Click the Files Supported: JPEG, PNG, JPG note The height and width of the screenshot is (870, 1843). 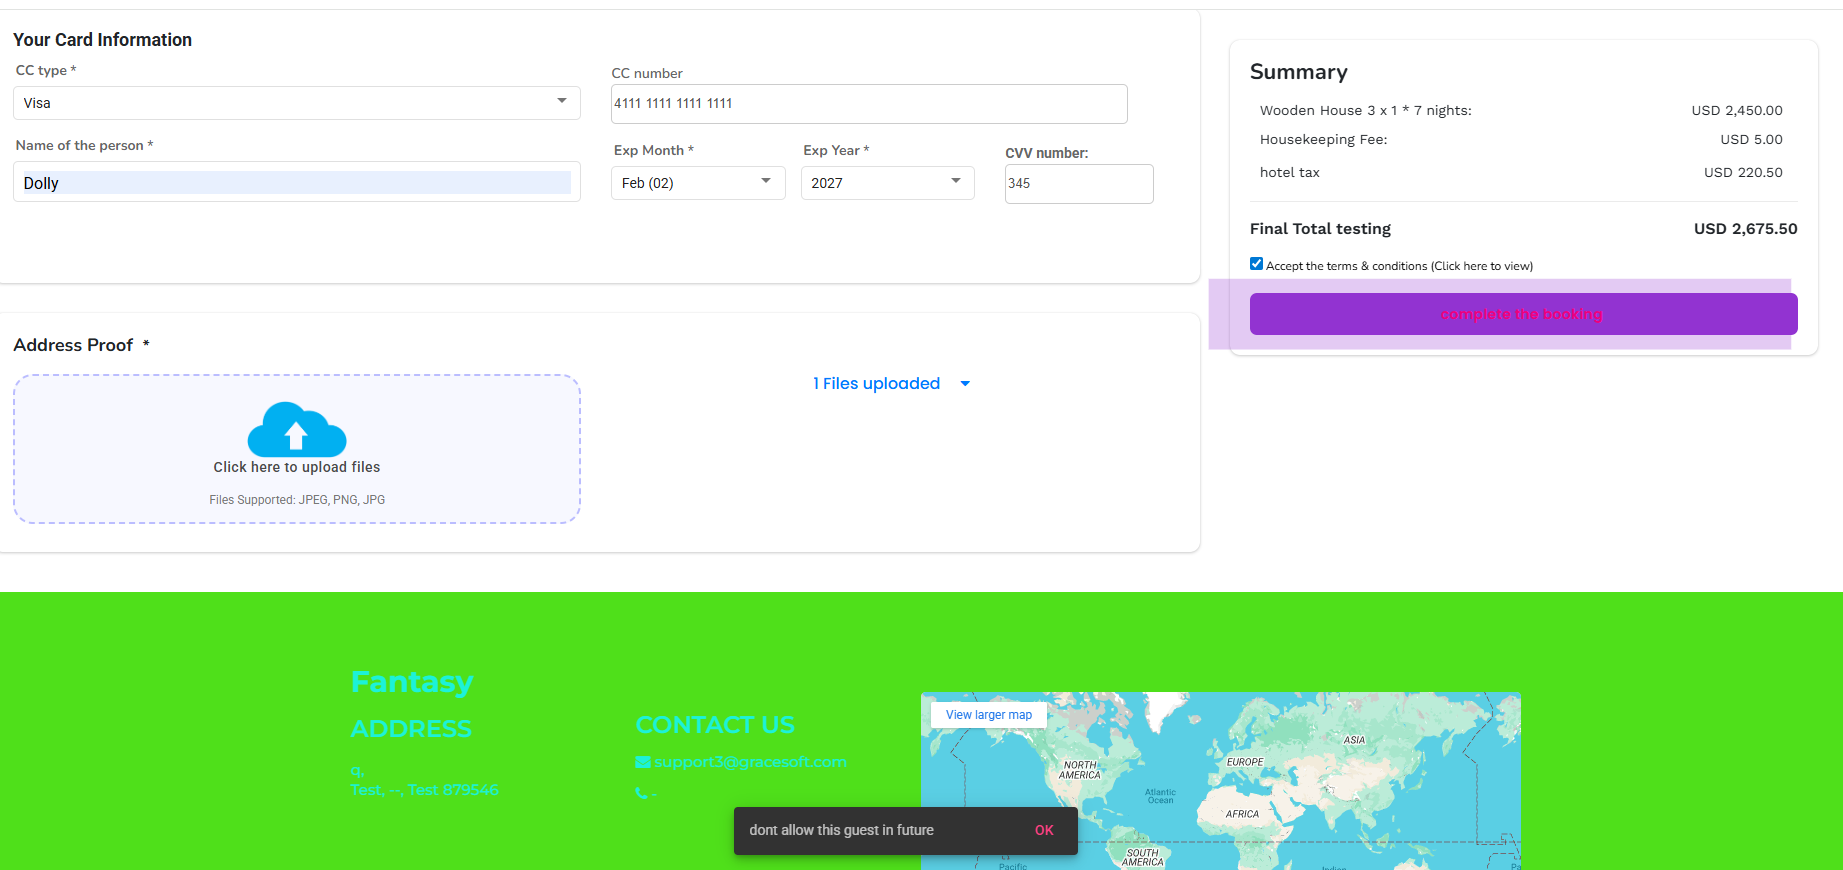point(297,500)
